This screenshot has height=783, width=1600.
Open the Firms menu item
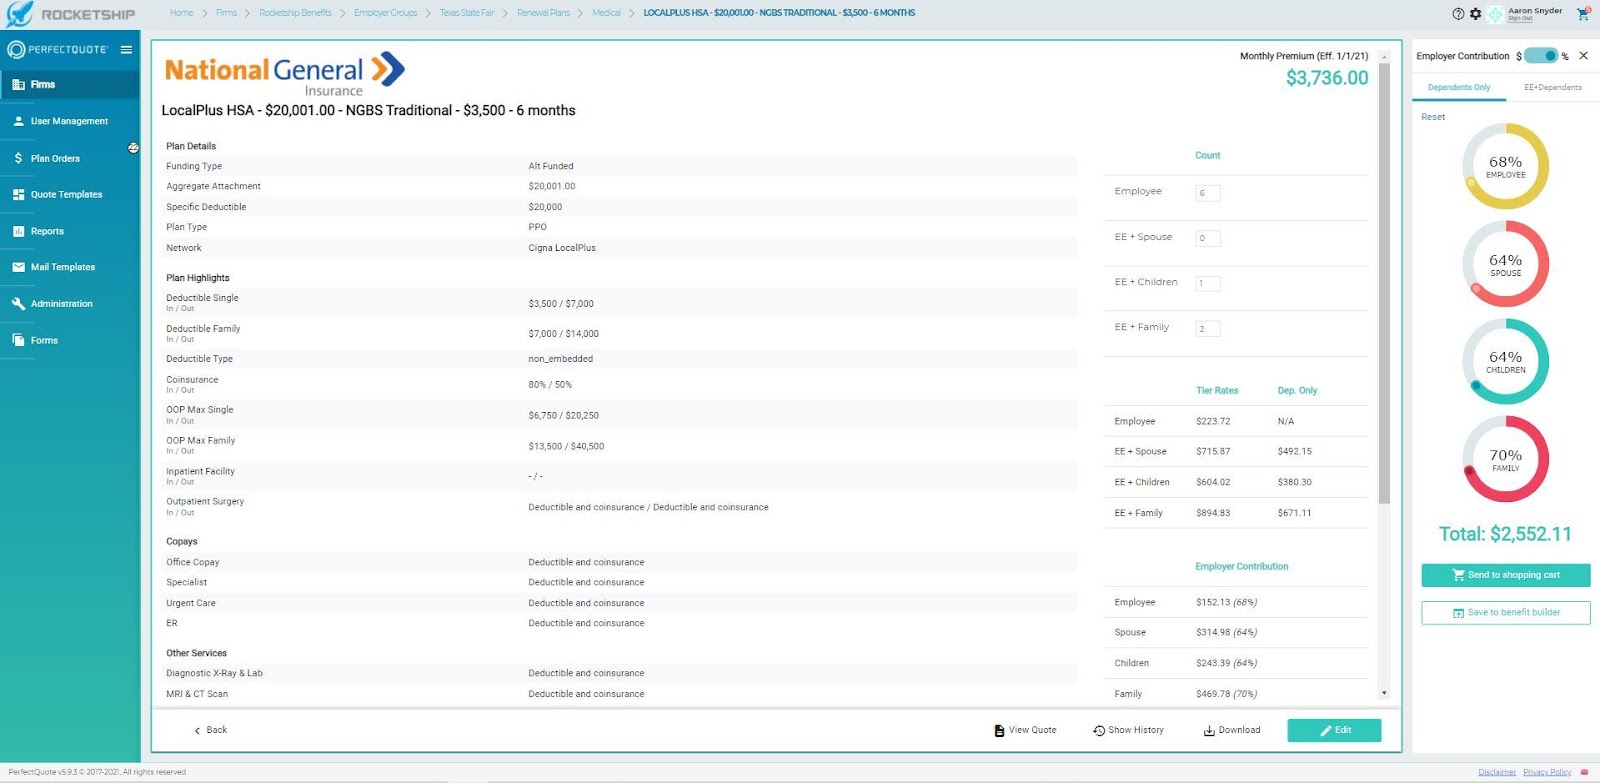[70, 85]
